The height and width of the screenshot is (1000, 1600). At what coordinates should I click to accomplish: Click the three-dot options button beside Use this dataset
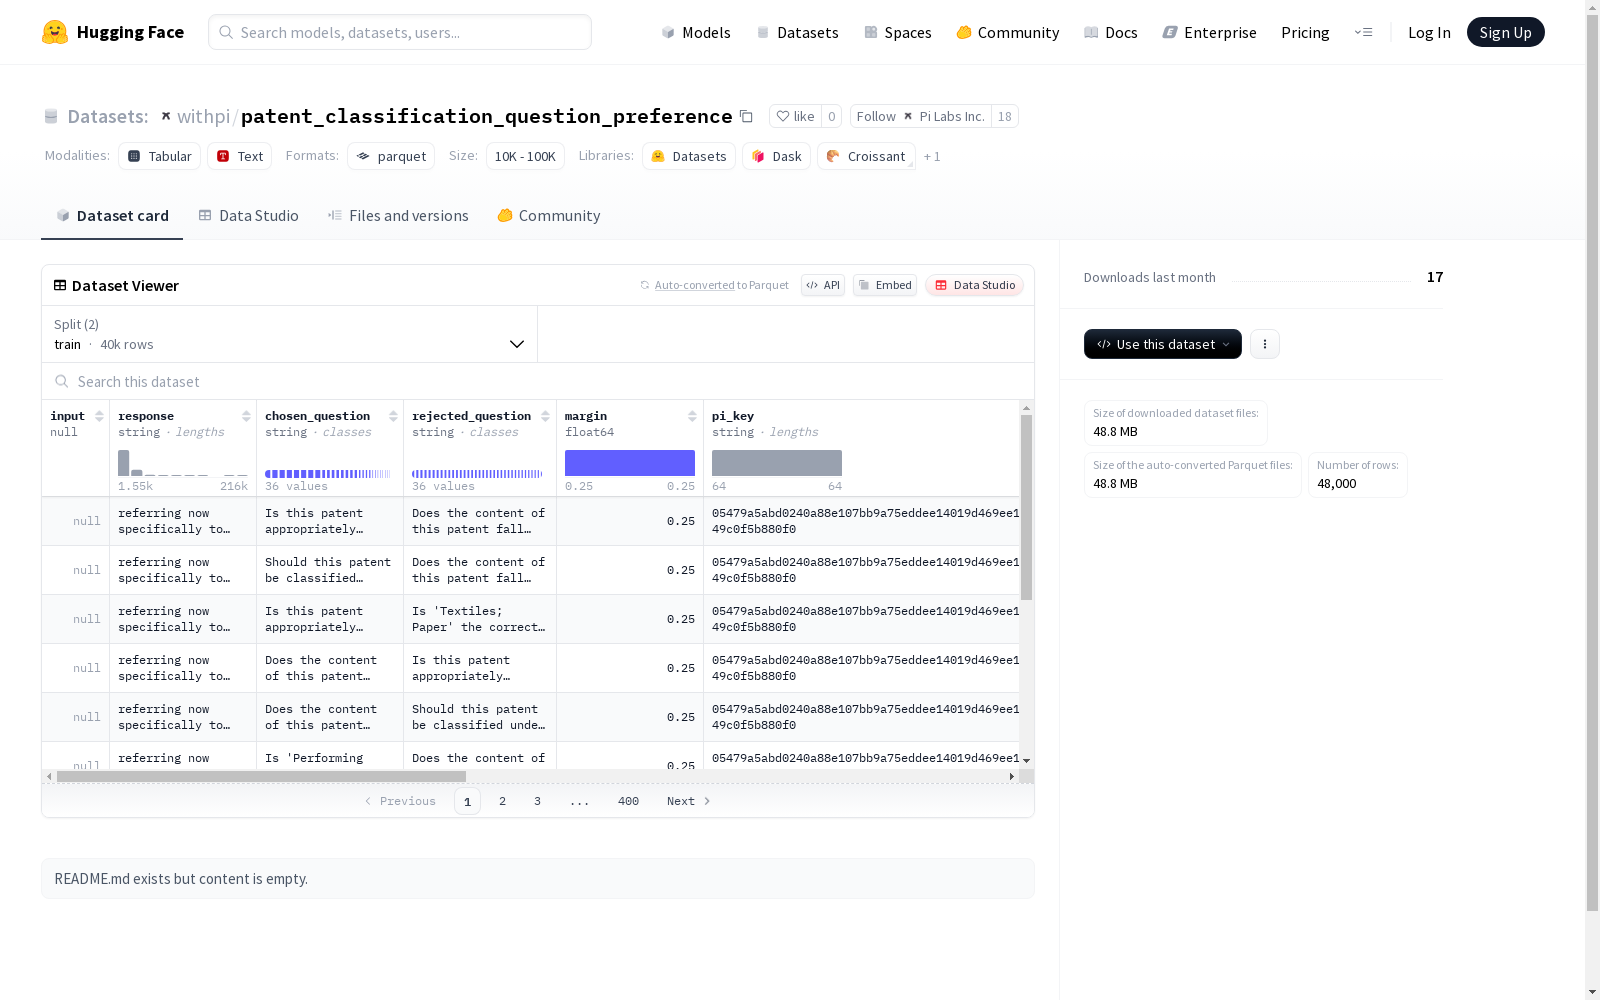[1265, 344]
